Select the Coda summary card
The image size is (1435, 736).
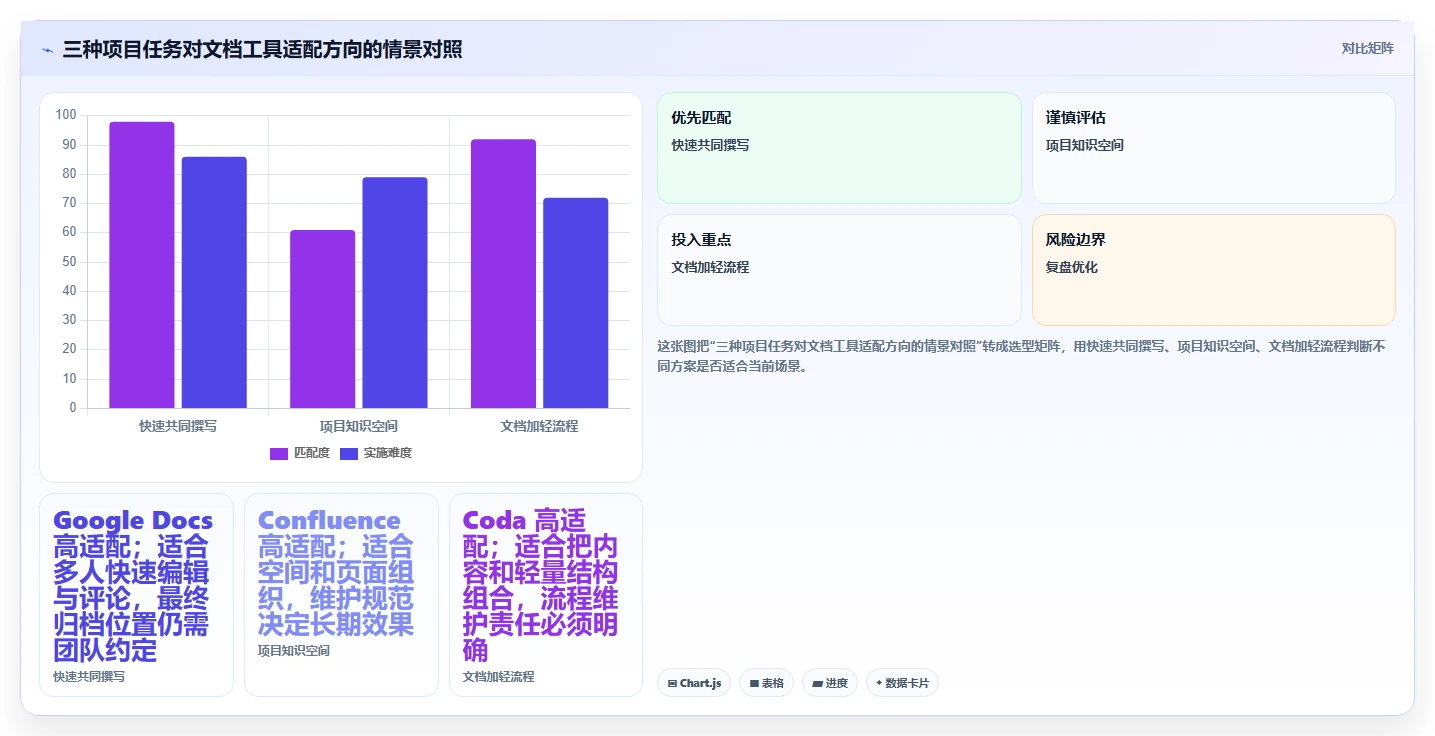tap(546, 595)
